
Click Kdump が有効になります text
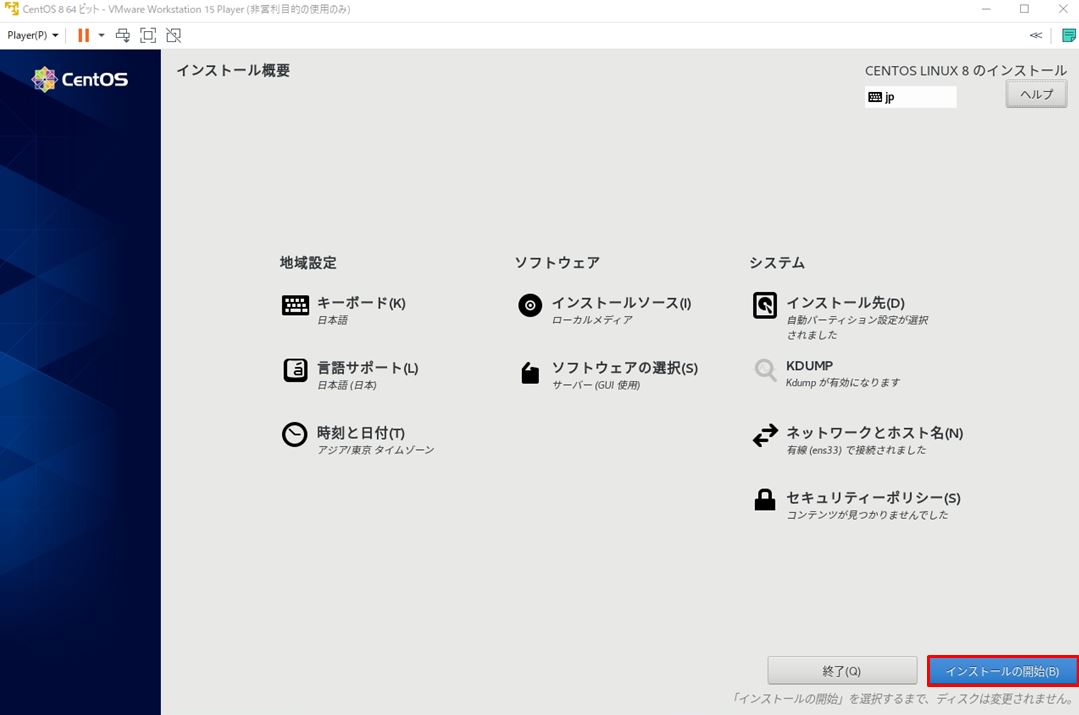[x=843, y=383]
